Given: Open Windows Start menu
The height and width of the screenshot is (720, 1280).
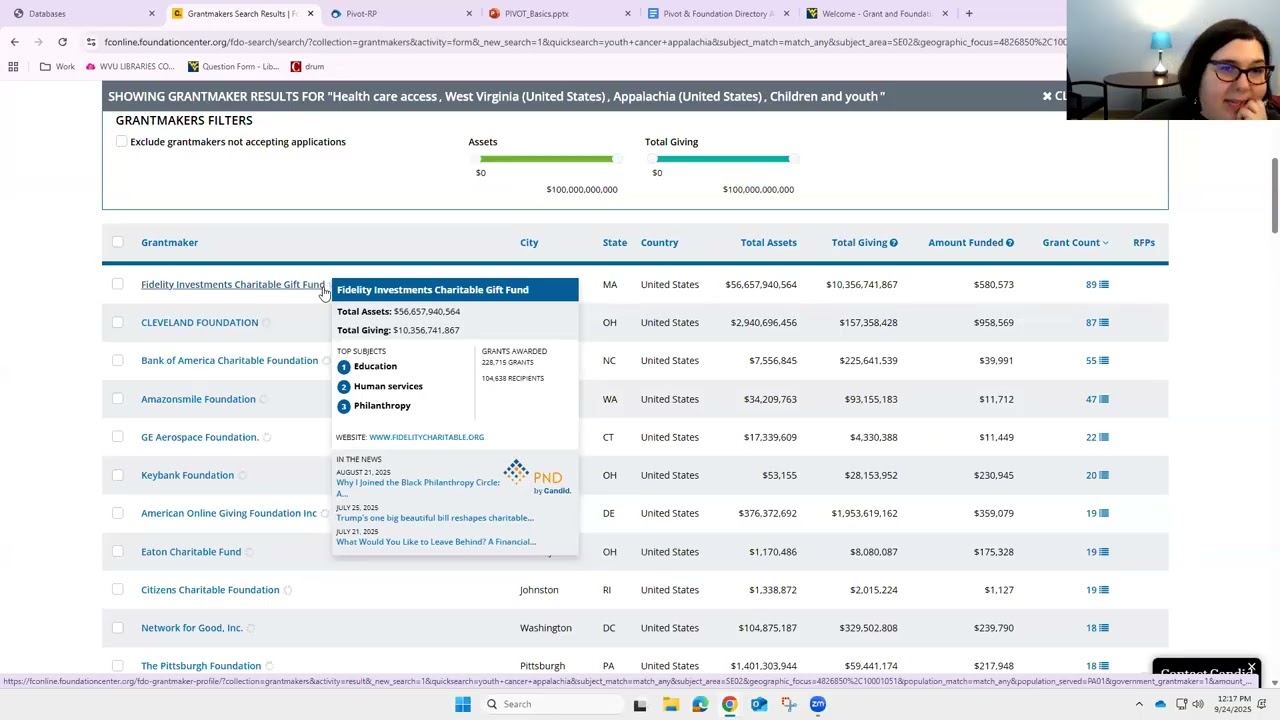Looking at the screenshot, I should pyautogui.click(x=463, y=704).
